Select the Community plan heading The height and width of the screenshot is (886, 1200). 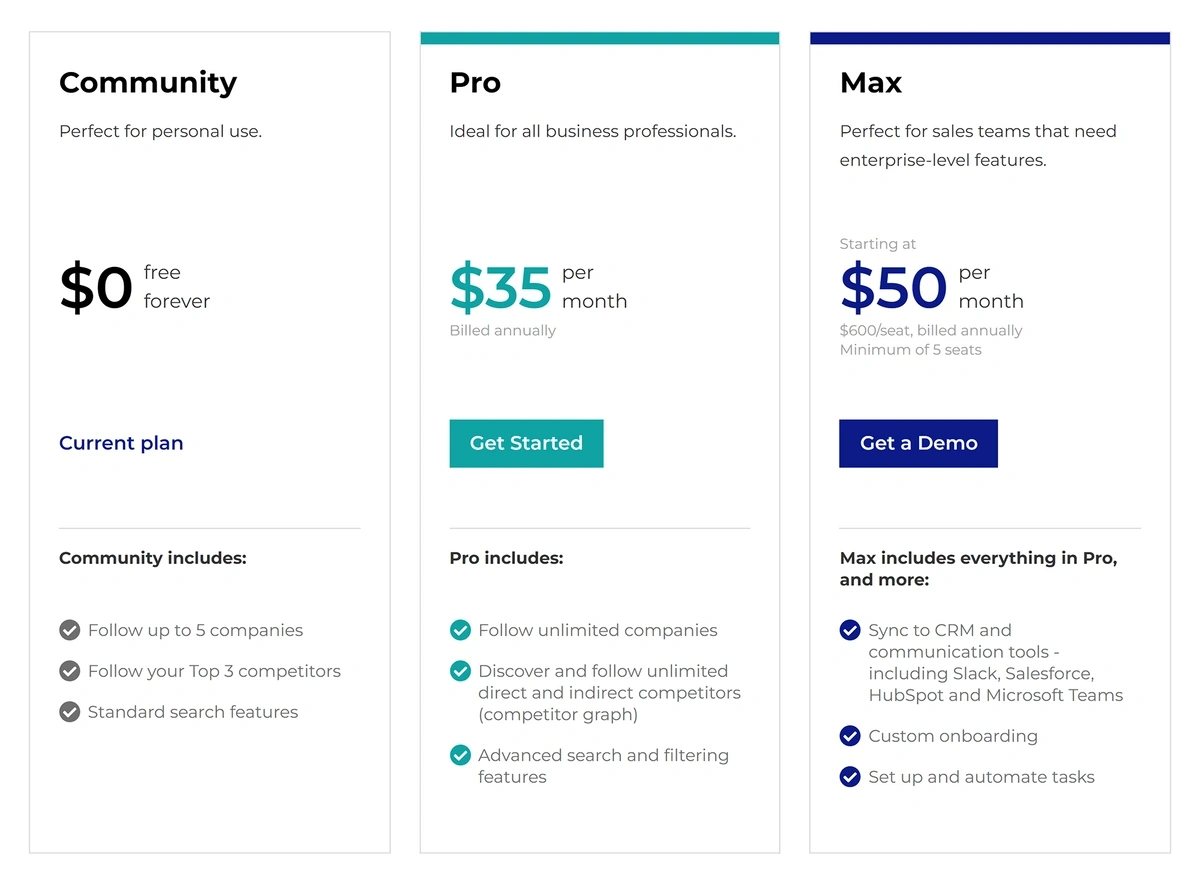tap(148, 83)
